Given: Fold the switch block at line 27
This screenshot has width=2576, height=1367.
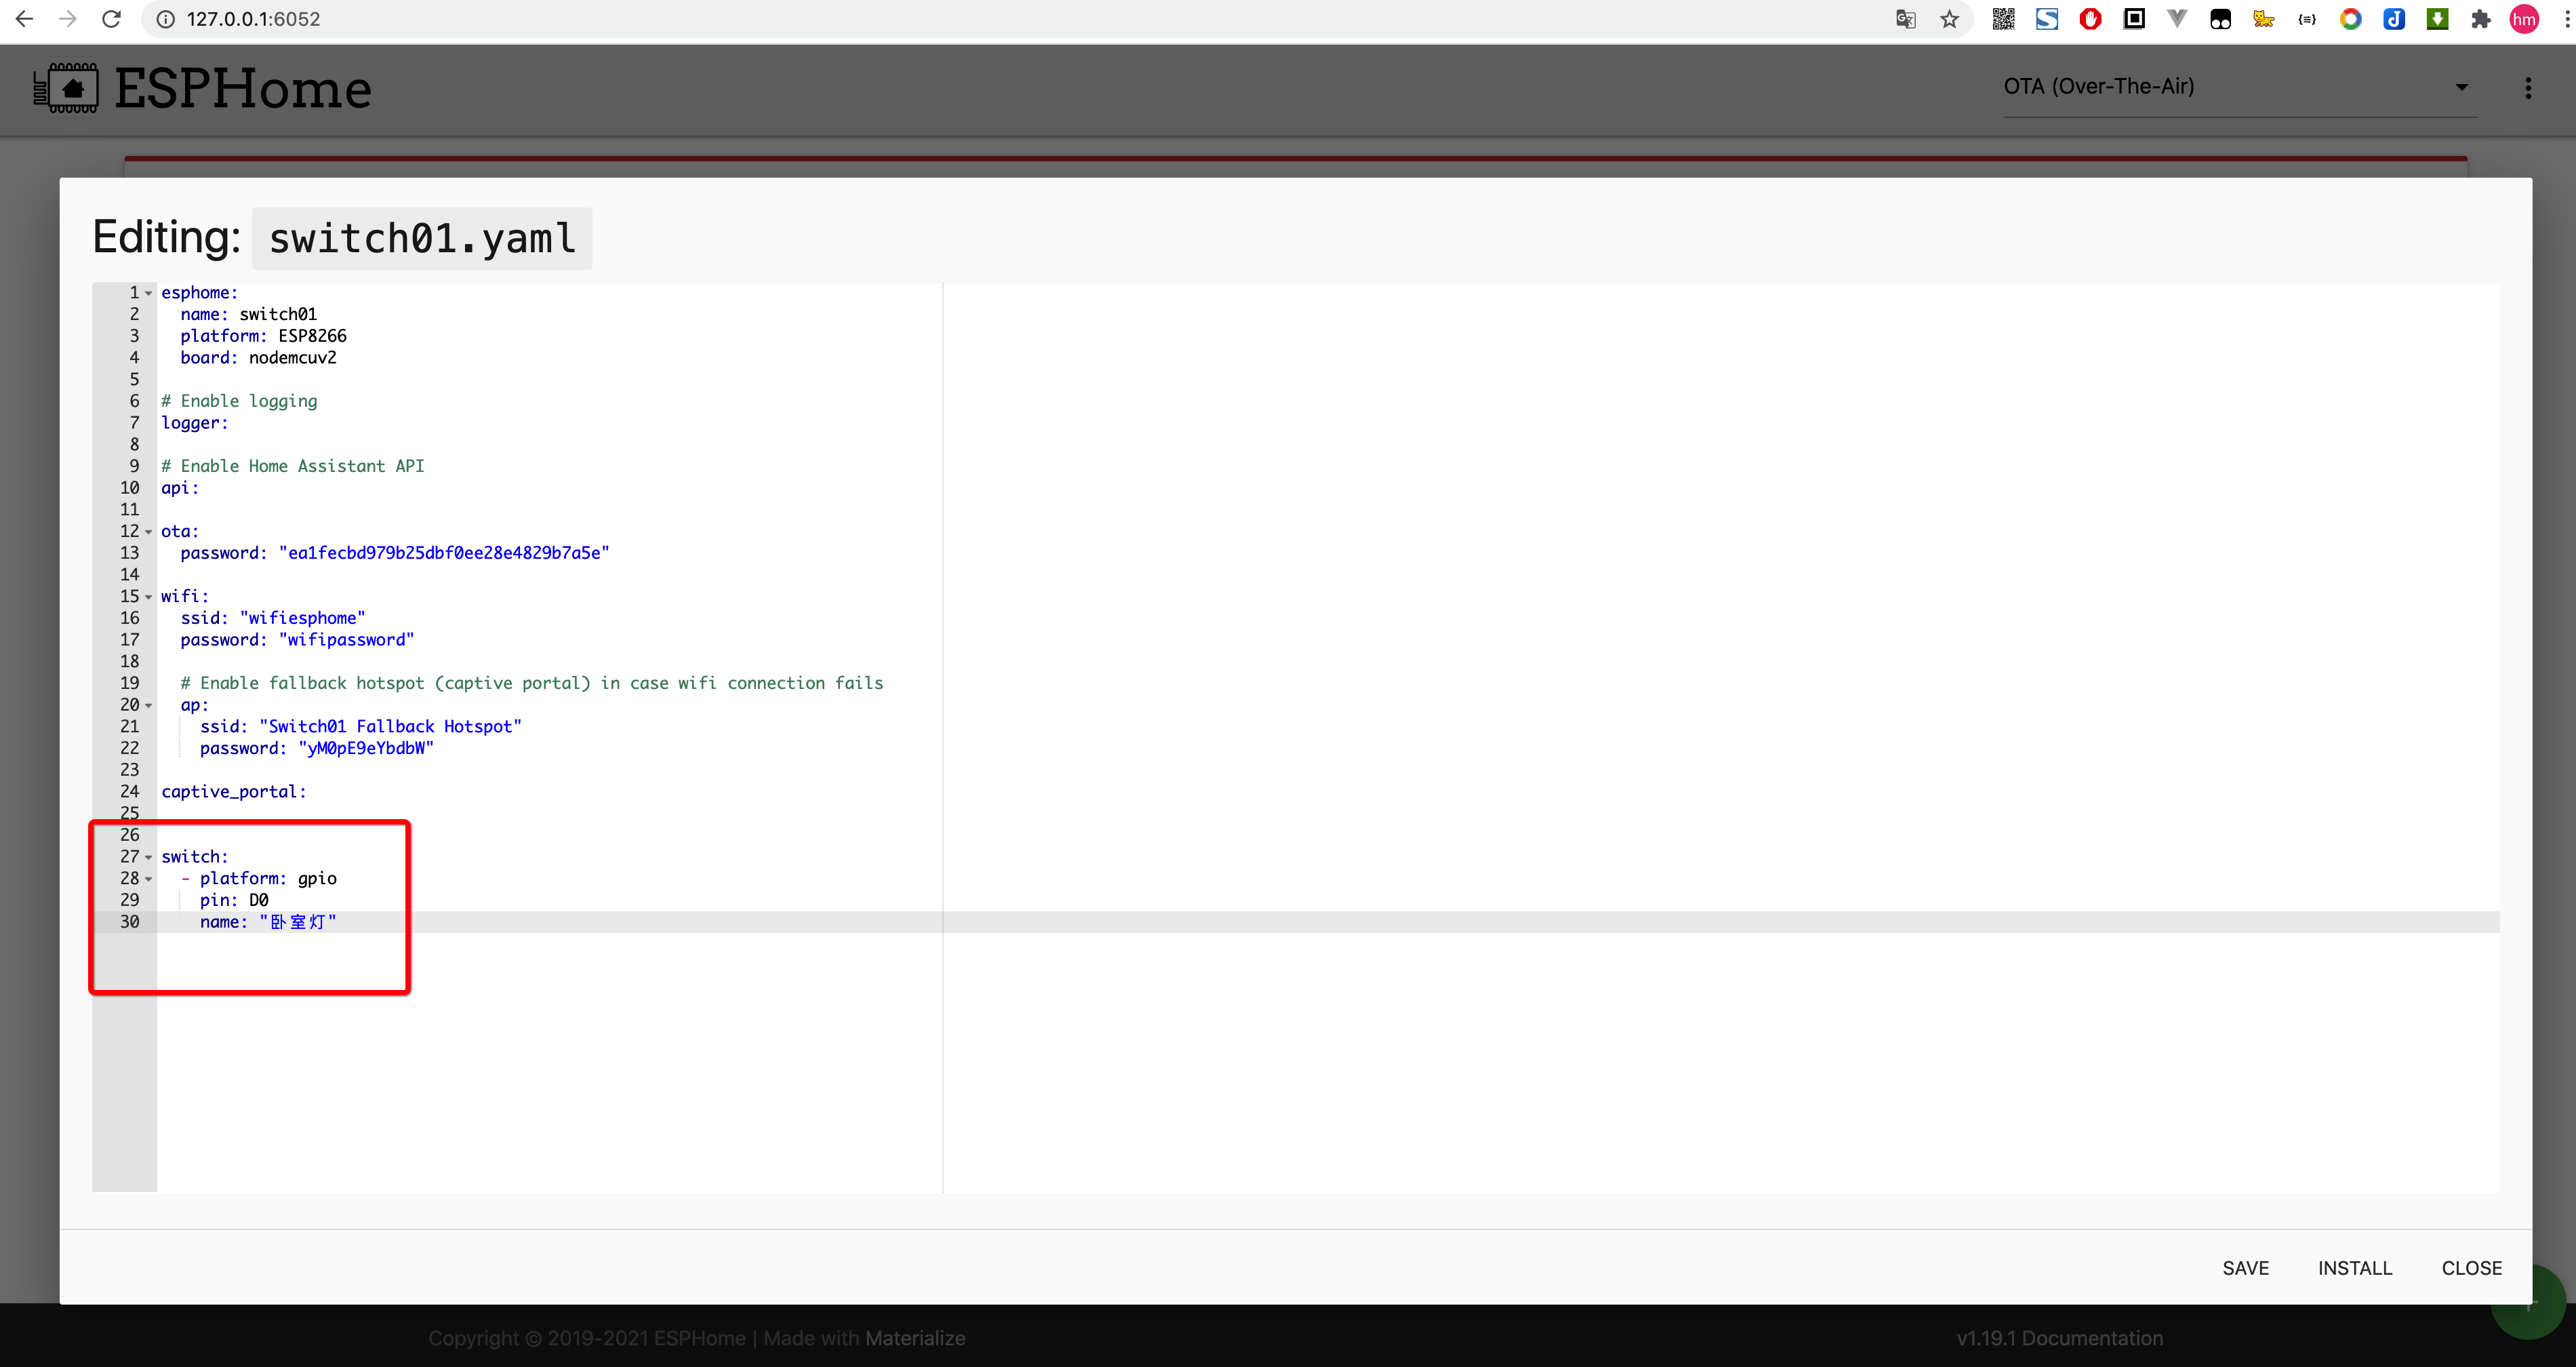Looking at the screenshot, I should coord(149,857).
